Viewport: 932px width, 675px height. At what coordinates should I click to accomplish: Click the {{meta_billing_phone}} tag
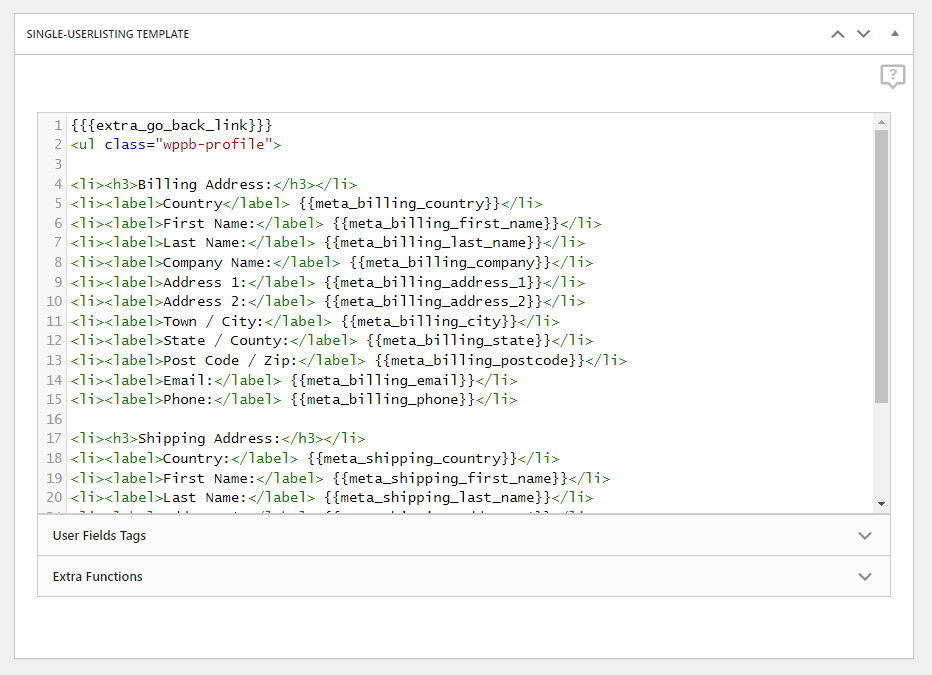pyautogui.click(x=383, y=399)
